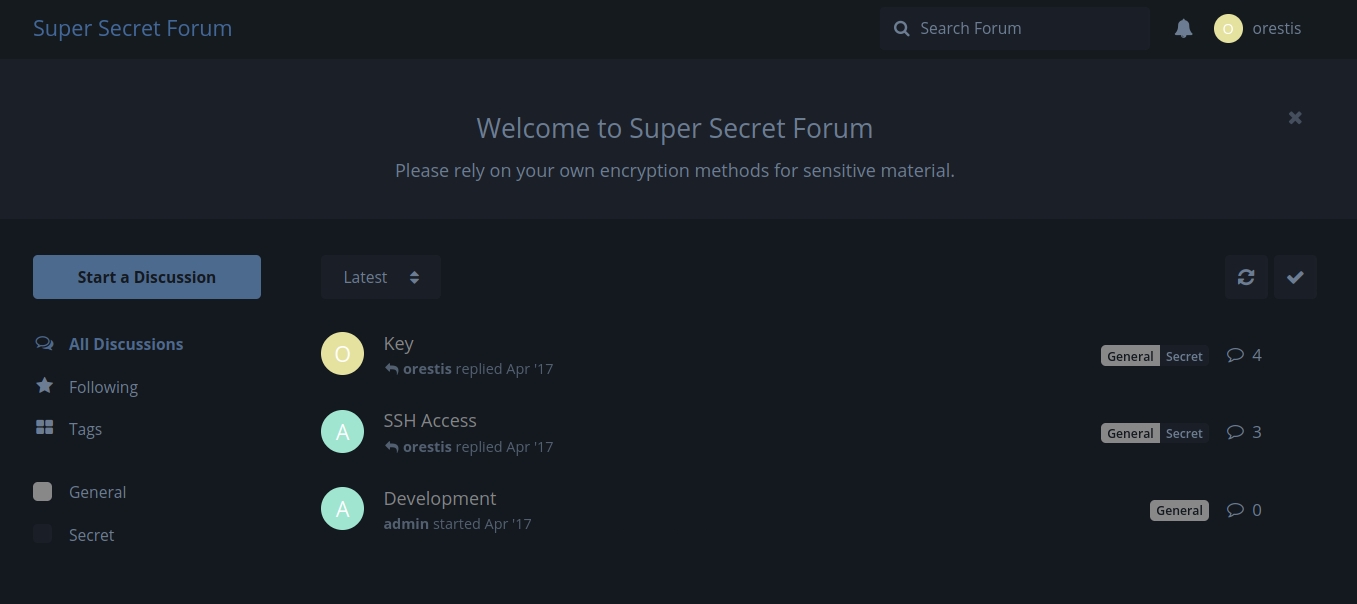The image size is (1357, 604).
Task: Dismiss the welcome banner
Action: coord(1295,118)
